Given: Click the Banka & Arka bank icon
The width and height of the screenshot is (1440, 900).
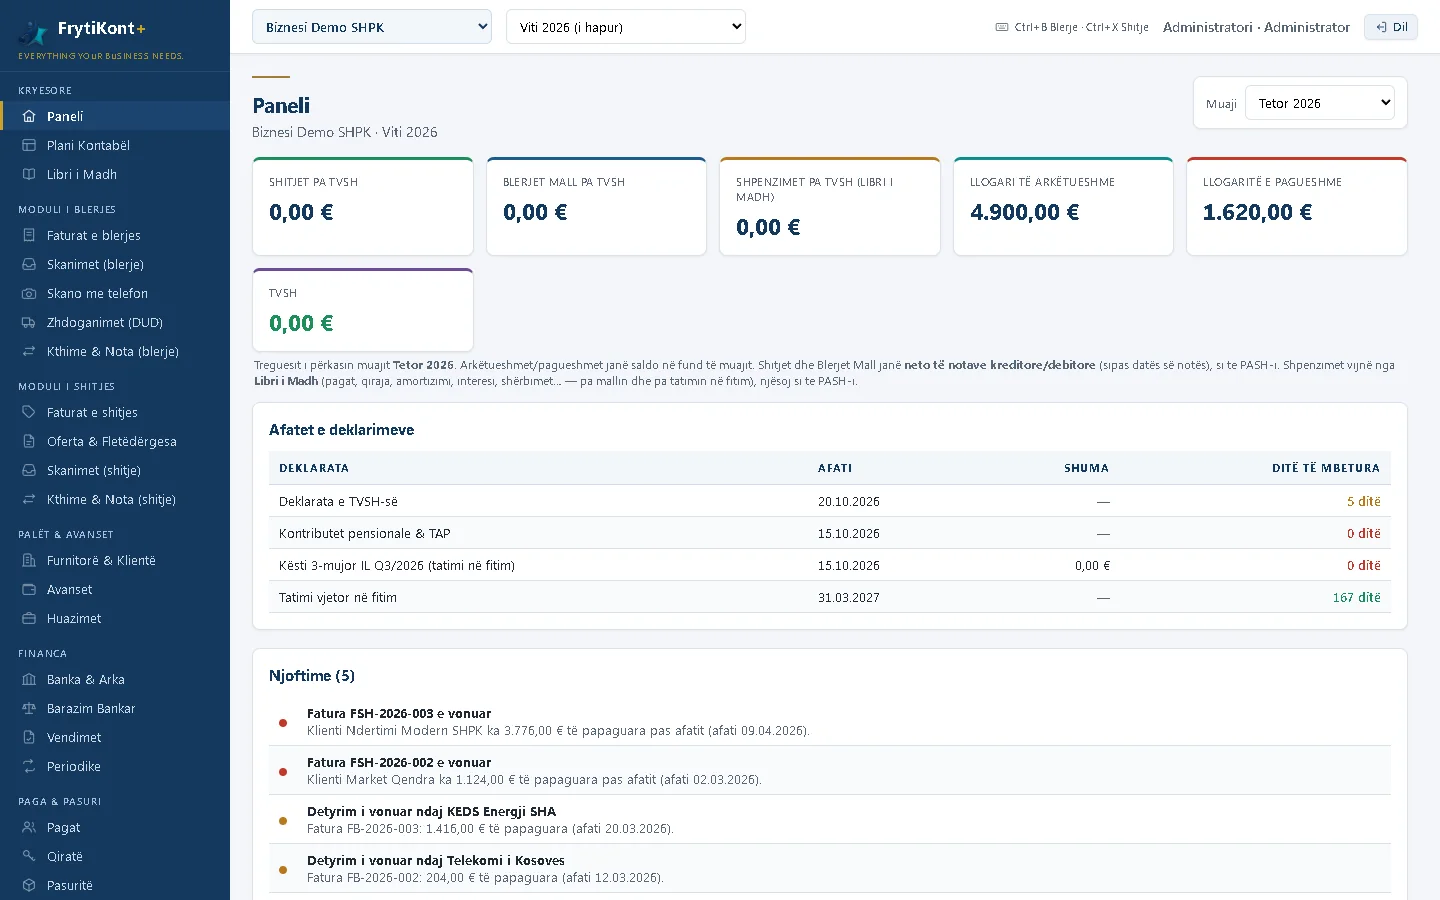Looking at the screenshot, I should pyautogui.click(x=29, y=679).
